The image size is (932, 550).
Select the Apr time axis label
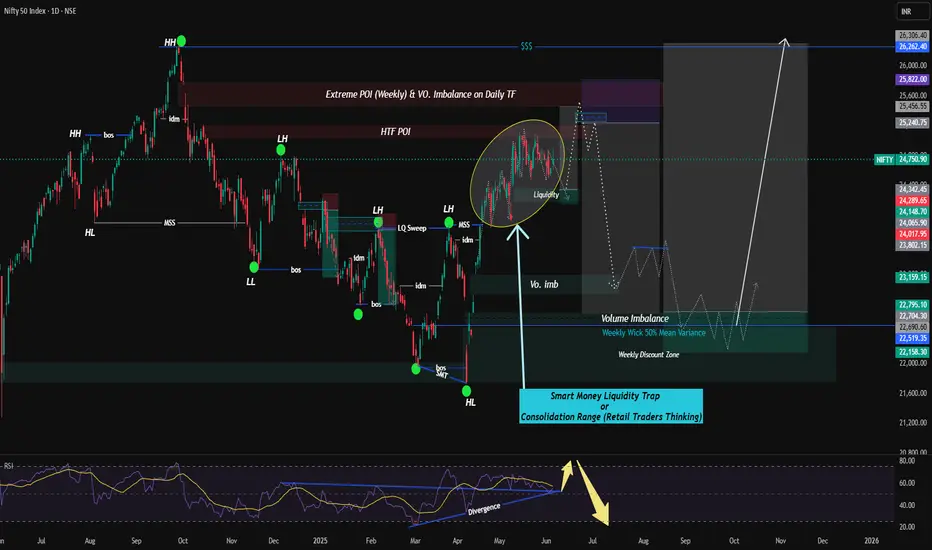point(457,540)
